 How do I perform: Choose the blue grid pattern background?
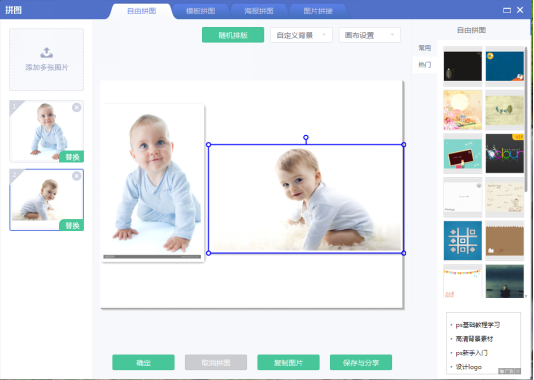point(463,241)
